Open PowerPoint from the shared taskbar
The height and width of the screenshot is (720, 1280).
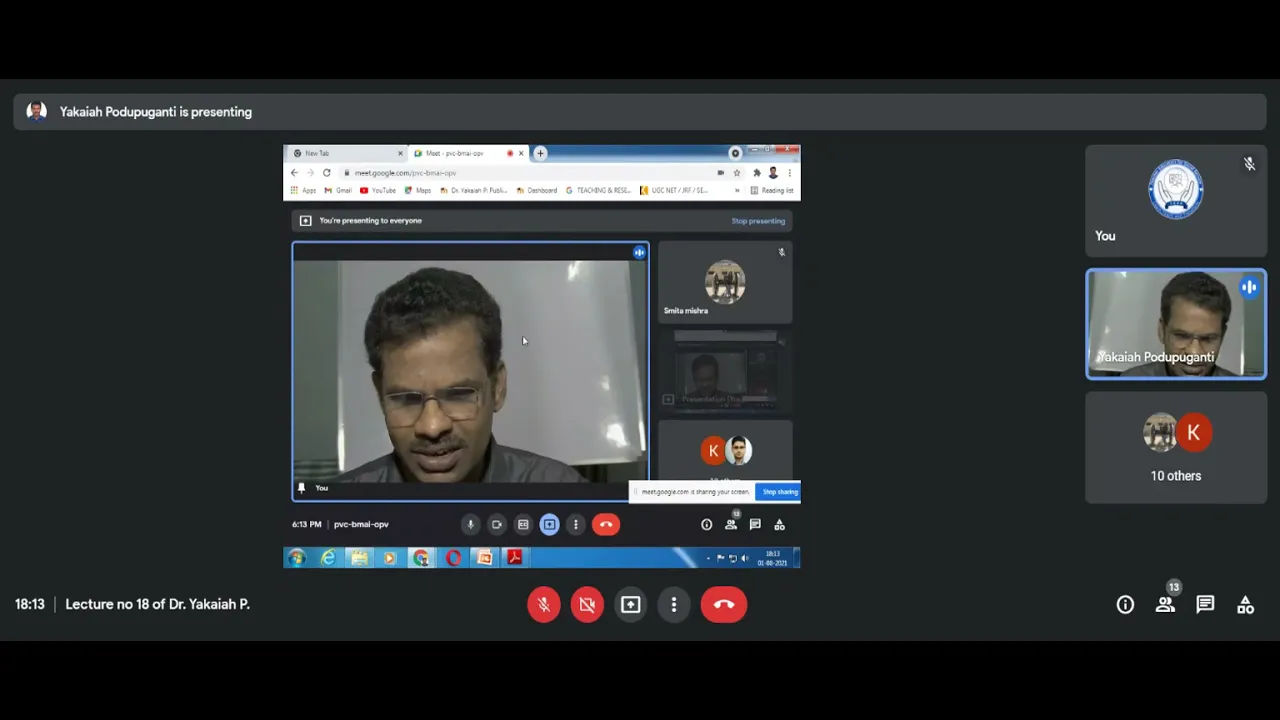click(x=484, y=558)
